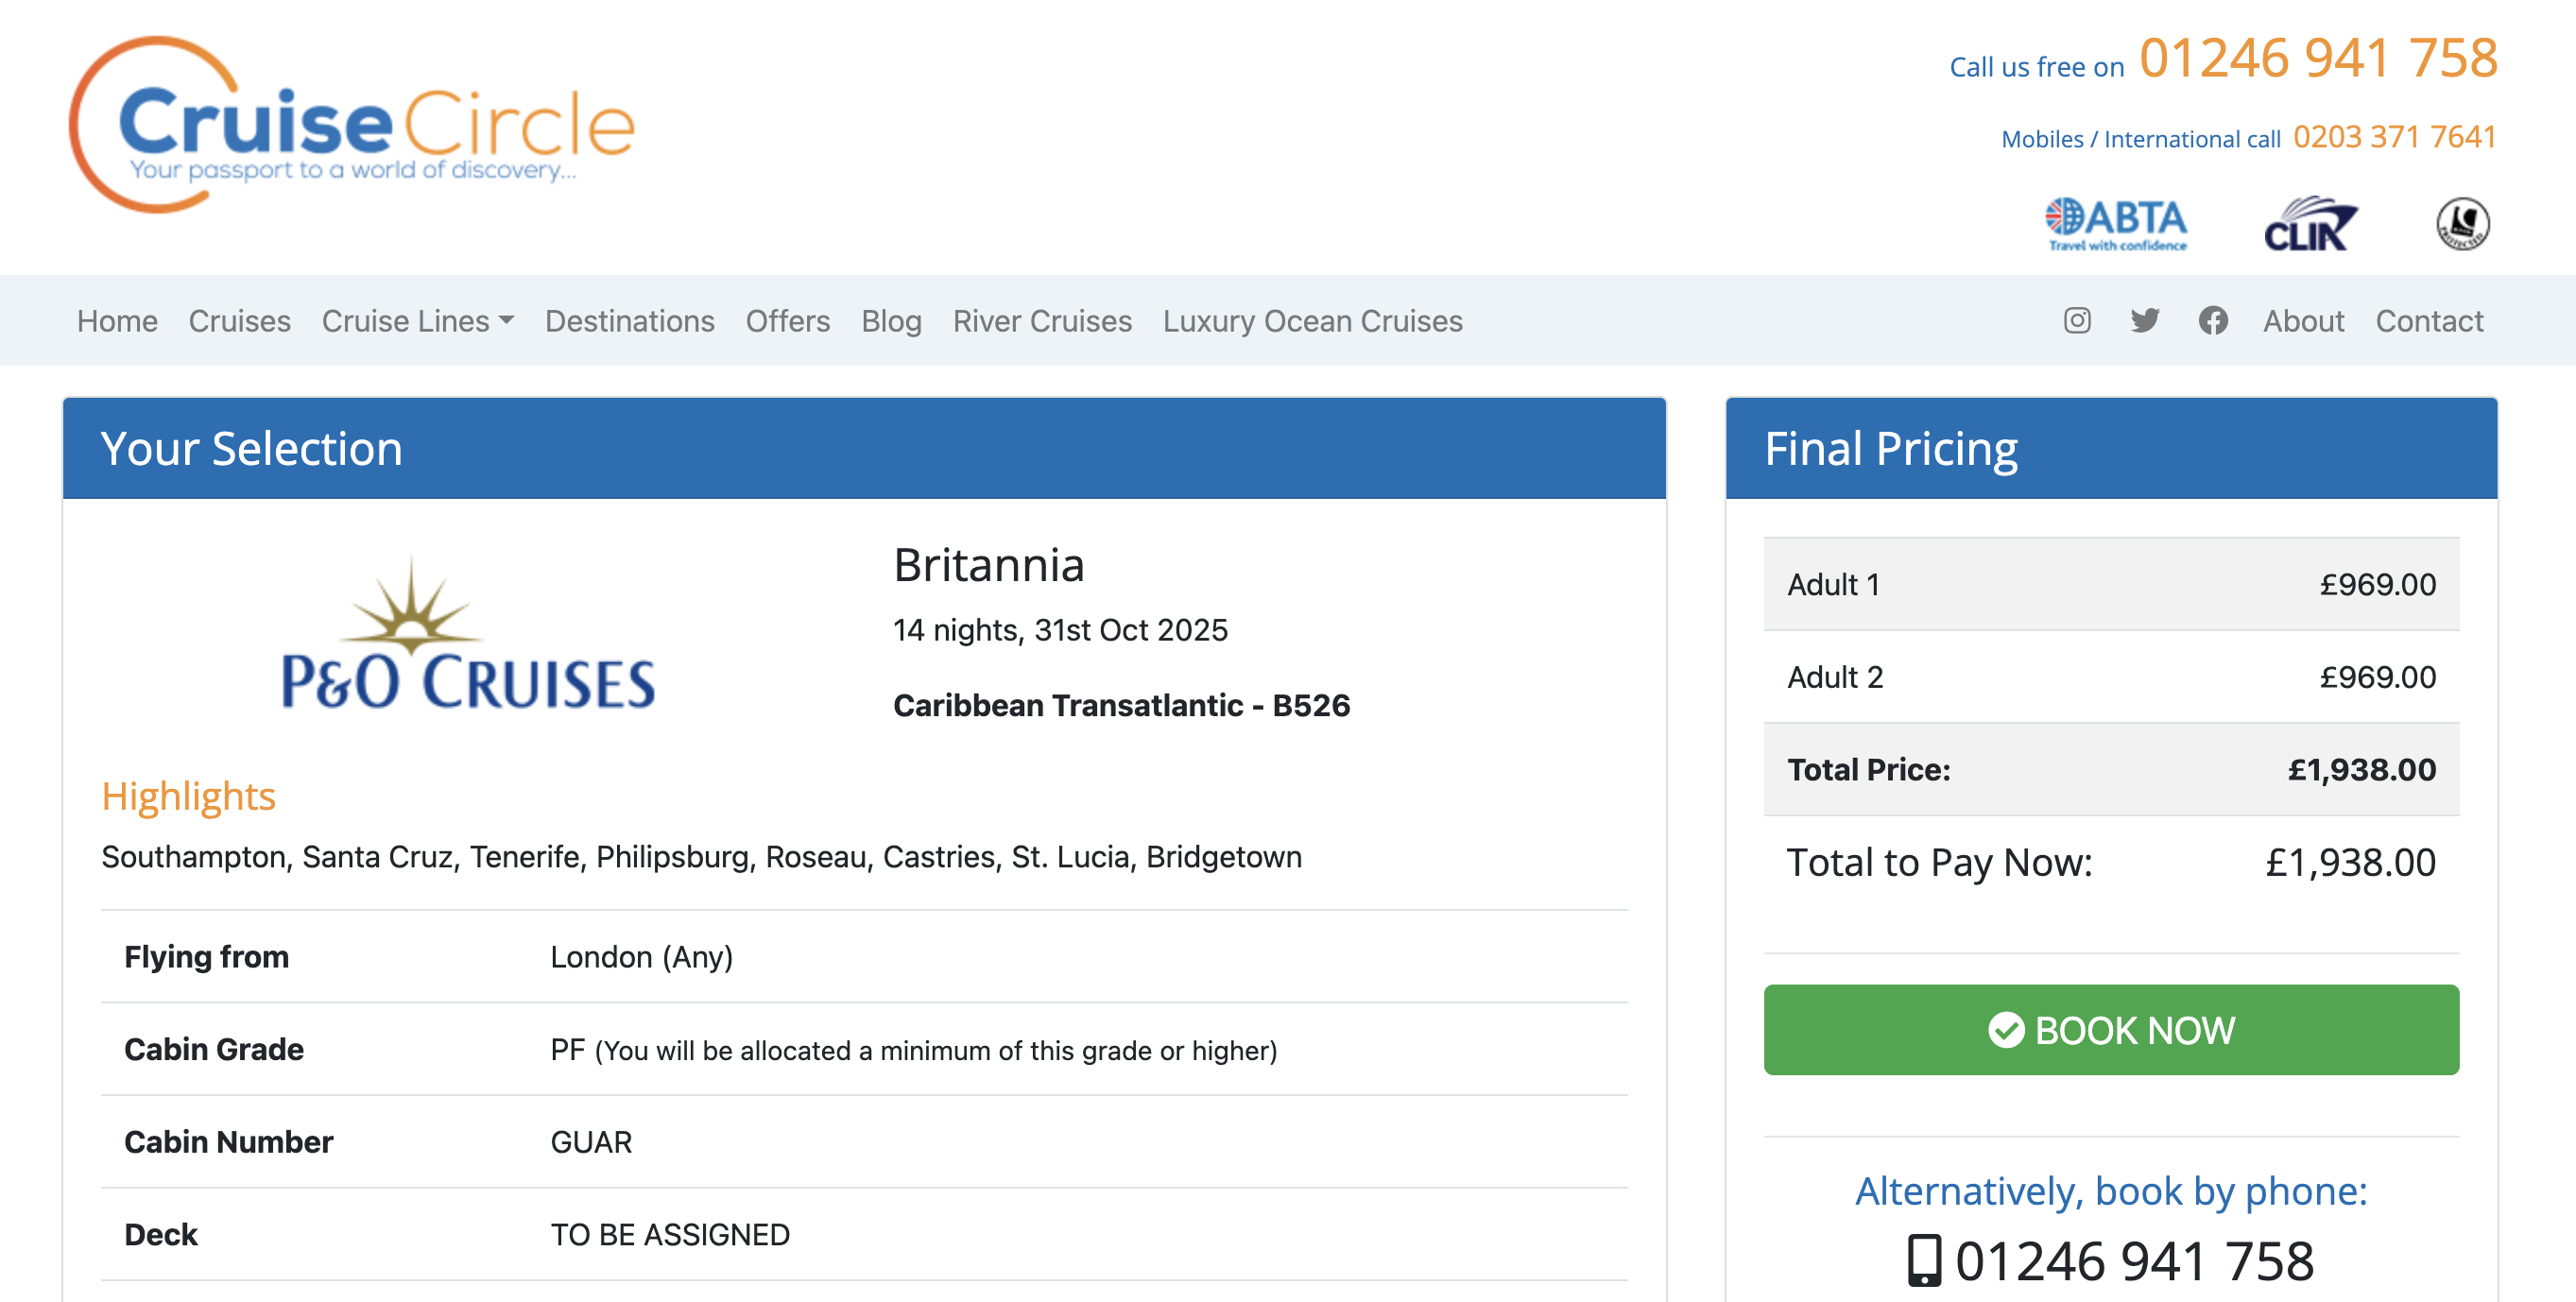Click the Final Pricing panel header
The width and height of the screenshot is (2576, 1302).
pos(2111,448)
